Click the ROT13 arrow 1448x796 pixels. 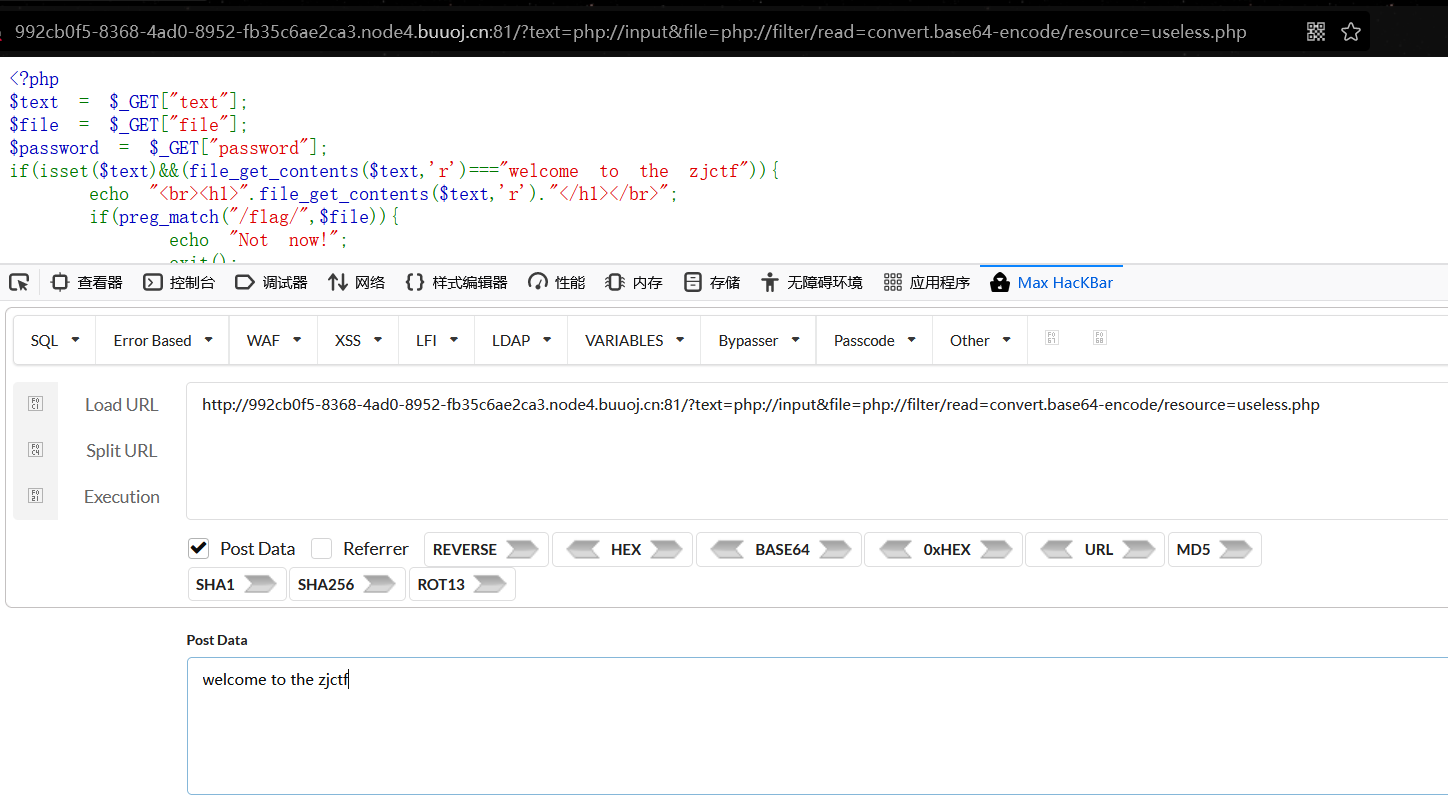(x=490, y=584)
